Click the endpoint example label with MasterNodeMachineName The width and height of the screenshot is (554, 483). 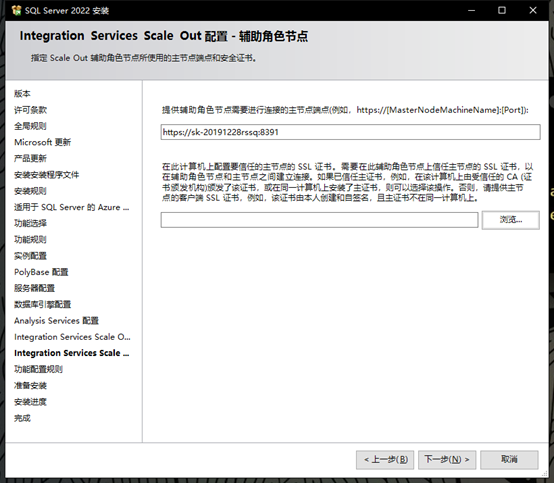point(345,110)
